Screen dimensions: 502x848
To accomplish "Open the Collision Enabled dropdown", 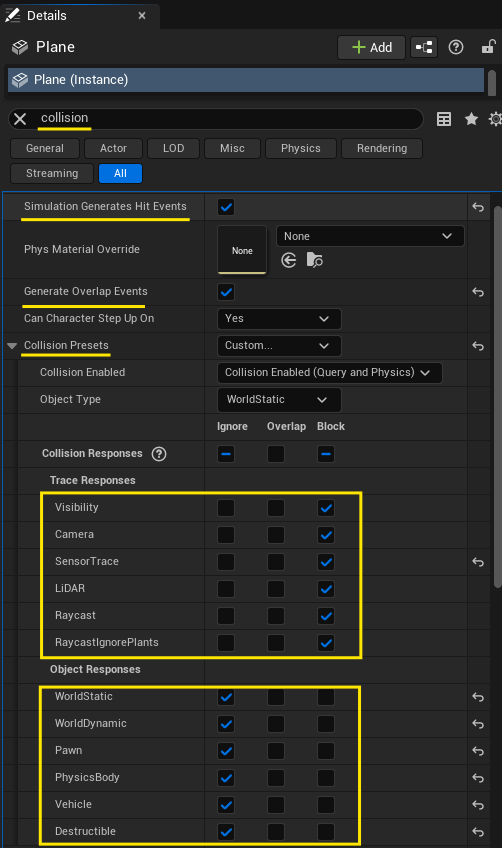I will 329,373.
